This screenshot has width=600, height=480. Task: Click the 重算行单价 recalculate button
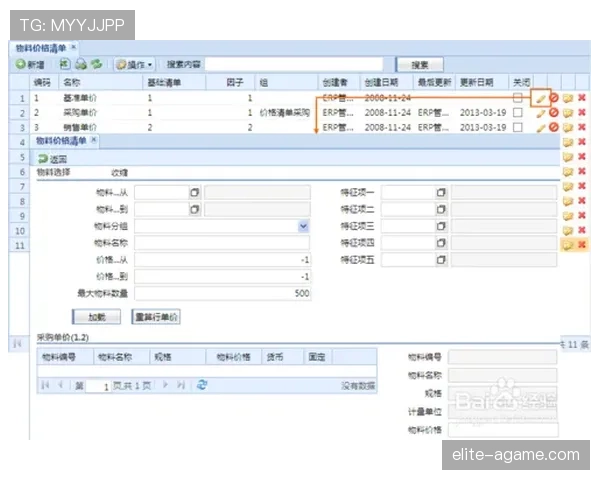click(x=156, y=317)
